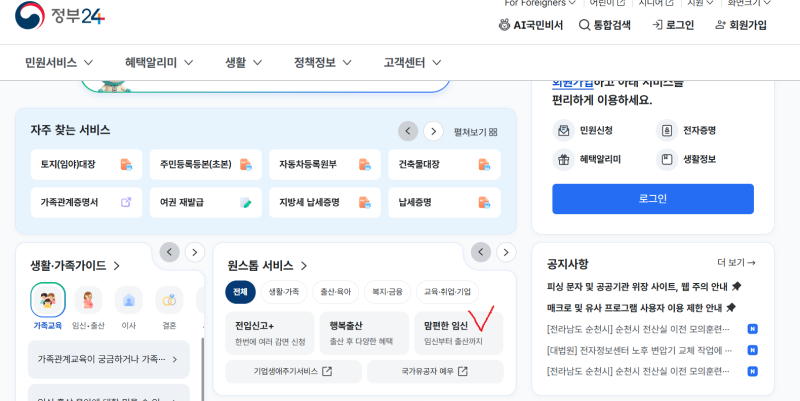Expand the 민원서비스 menu
The height and width of the screenshot is (401, 800).
(59, 63)
